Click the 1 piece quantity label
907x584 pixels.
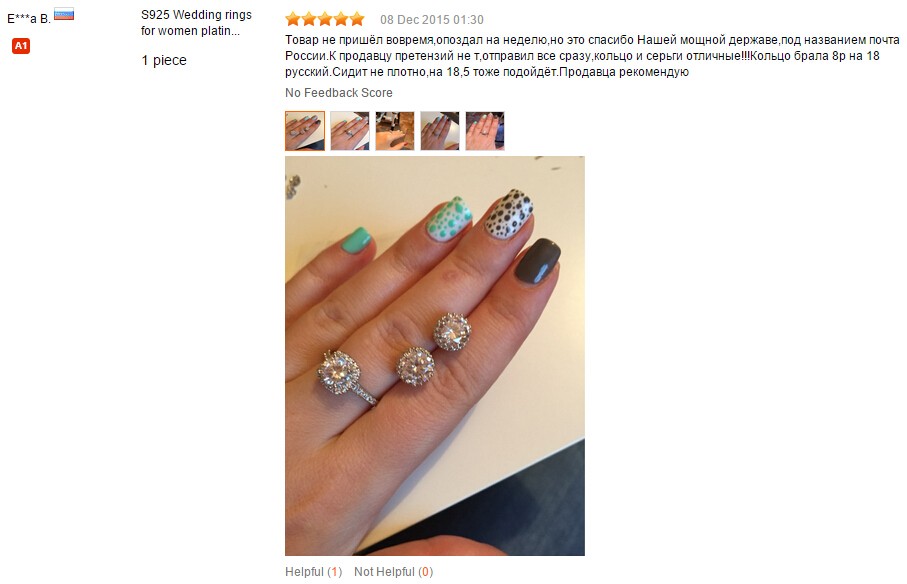point(164,60)
